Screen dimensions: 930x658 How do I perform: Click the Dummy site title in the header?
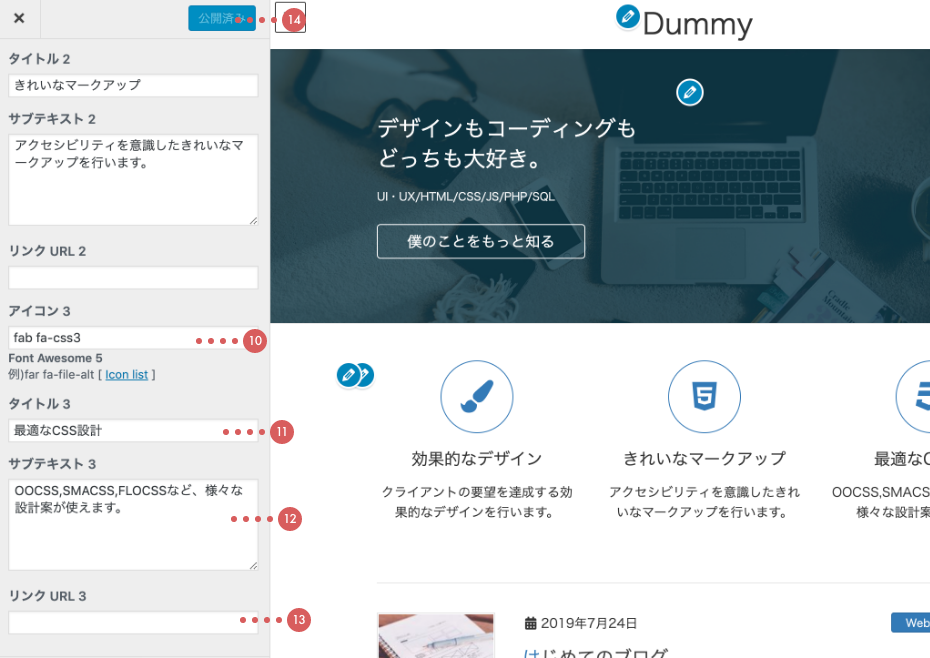pos(697,24)
